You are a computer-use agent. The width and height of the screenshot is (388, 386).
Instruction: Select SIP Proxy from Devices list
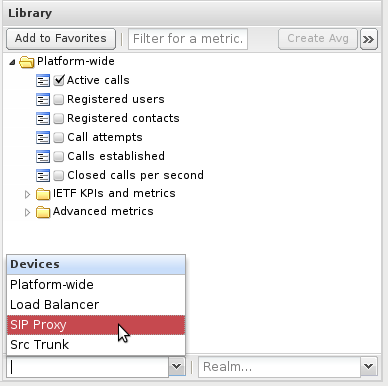(96, 325)
